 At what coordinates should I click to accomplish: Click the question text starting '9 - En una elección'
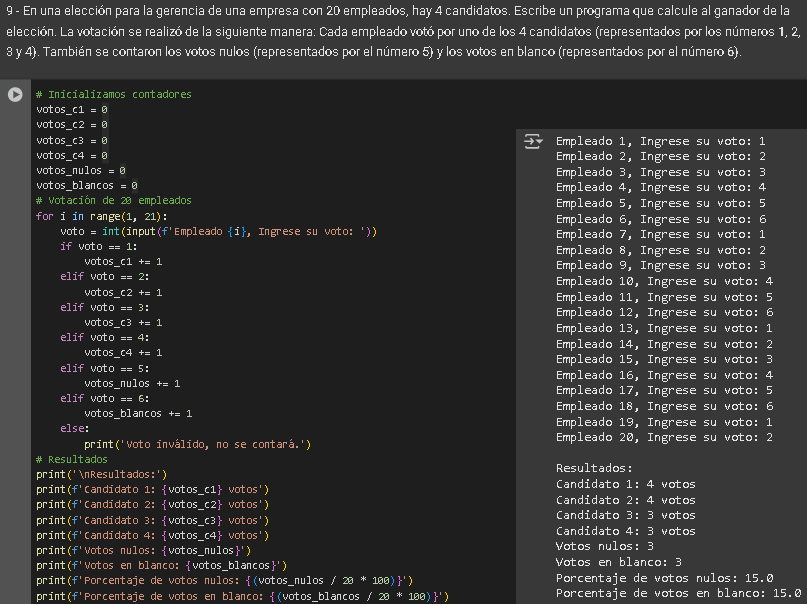[404, 31]
